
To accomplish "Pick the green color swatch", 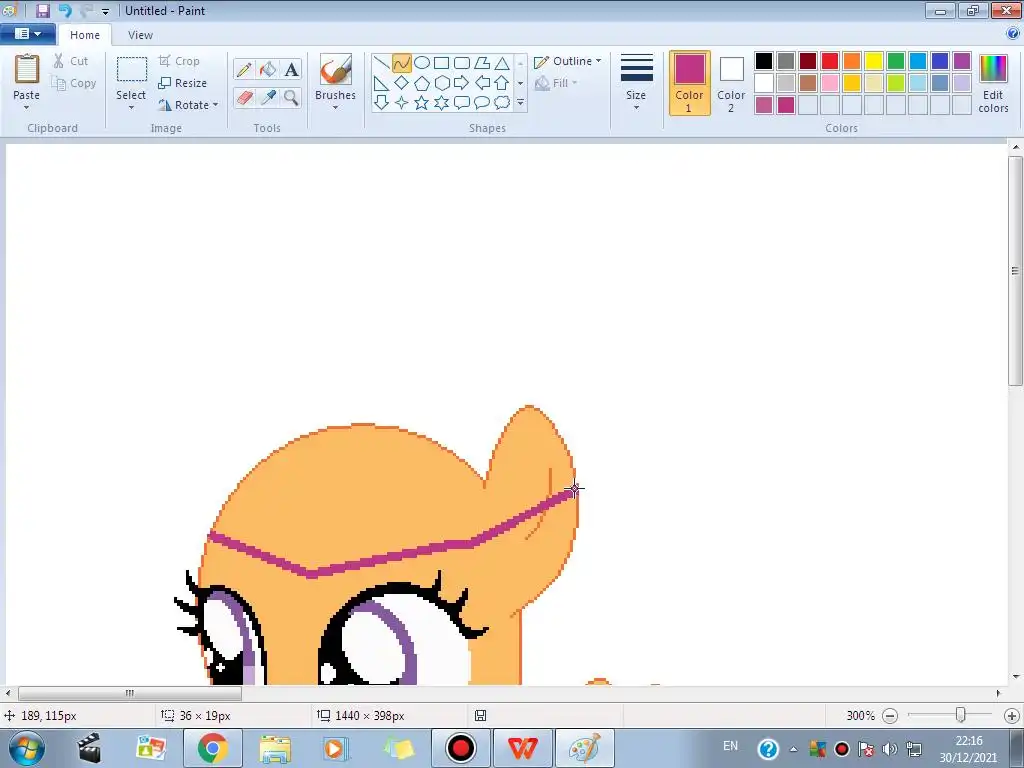I will point(896,61).
